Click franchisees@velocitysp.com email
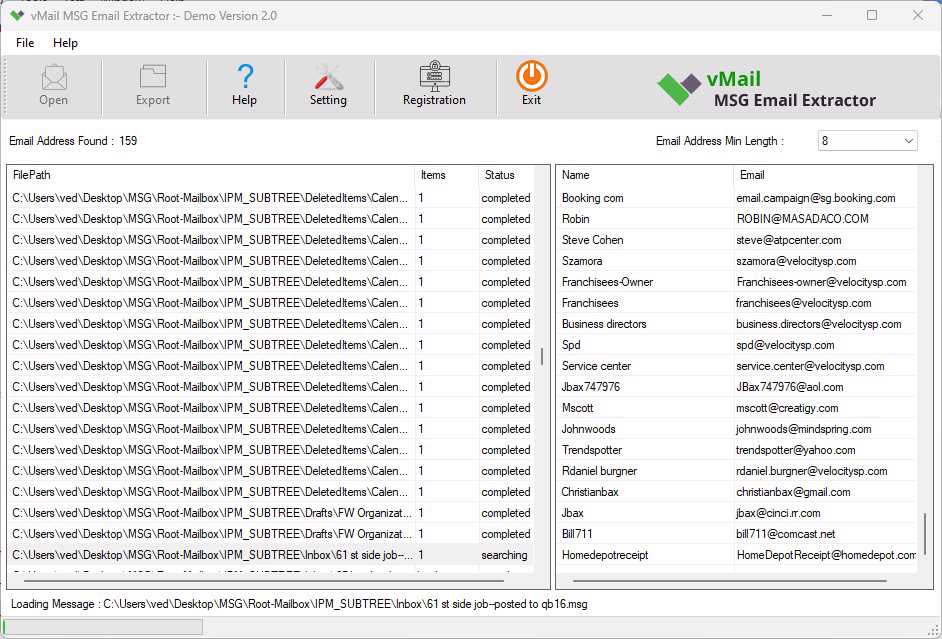This screenshot has width=942, height=639. [803, 303]
